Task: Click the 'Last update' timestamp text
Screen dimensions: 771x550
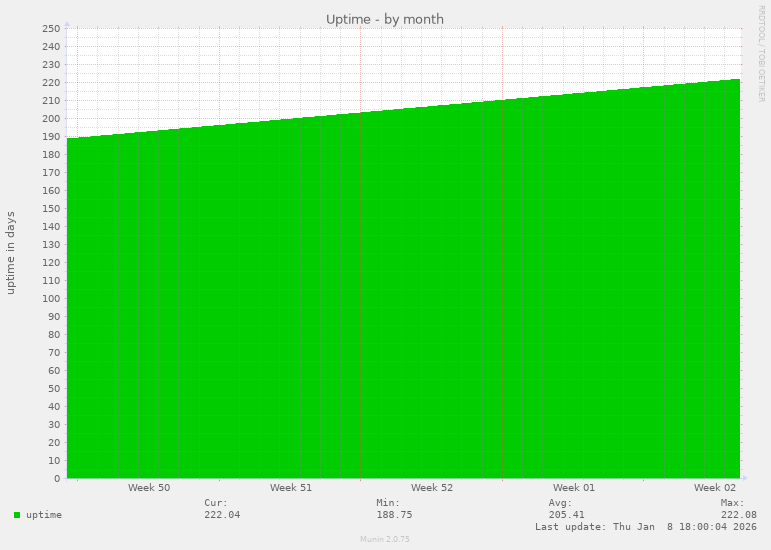Action: (646, 527)
